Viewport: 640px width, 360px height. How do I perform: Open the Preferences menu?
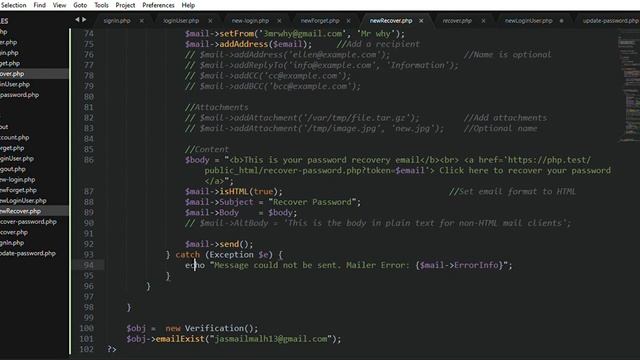click(x=158, y=5)
